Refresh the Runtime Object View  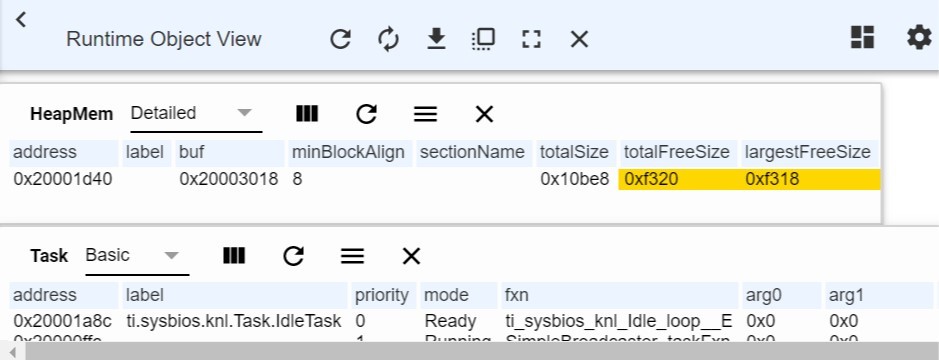coord(341,40)
